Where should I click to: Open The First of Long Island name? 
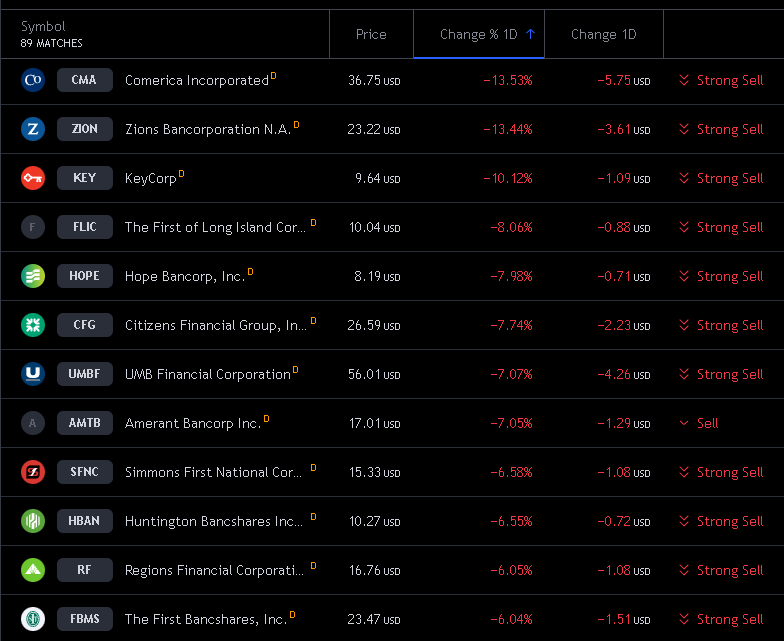point(215,228)
